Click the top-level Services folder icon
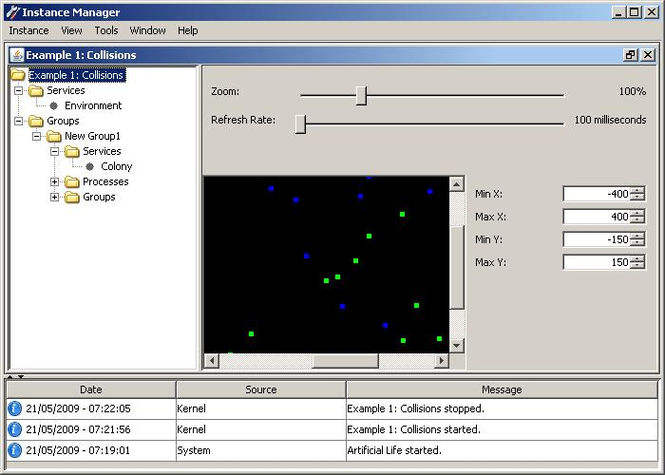The image size is (665, 475). click(x=36, y=90)
